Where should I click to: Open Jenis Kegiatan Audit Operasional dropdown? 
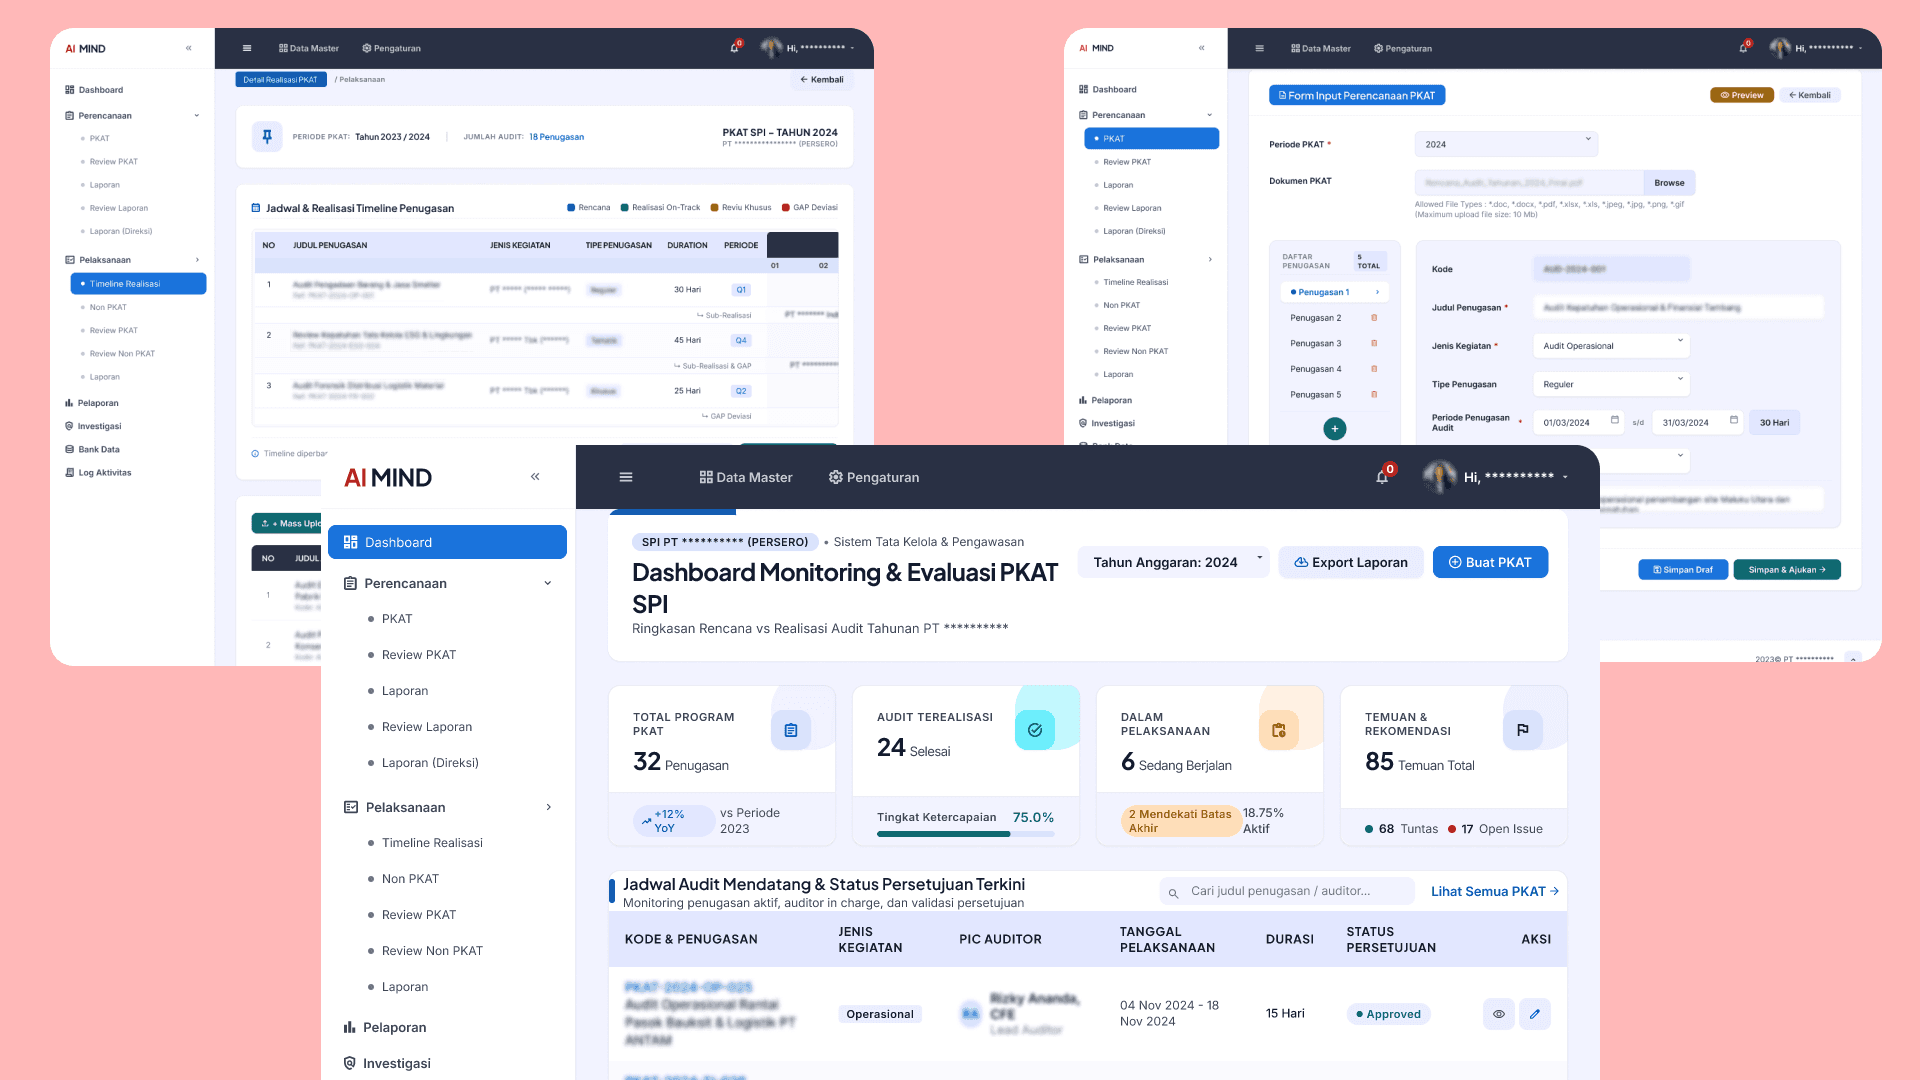1611,346
